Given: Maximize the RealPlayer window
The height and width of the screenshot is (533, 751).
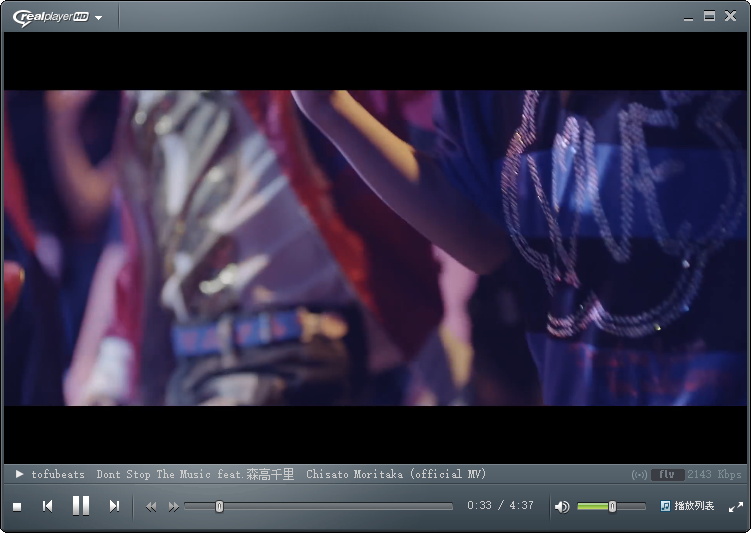Looking at the screenshot, I should [709, 16].
